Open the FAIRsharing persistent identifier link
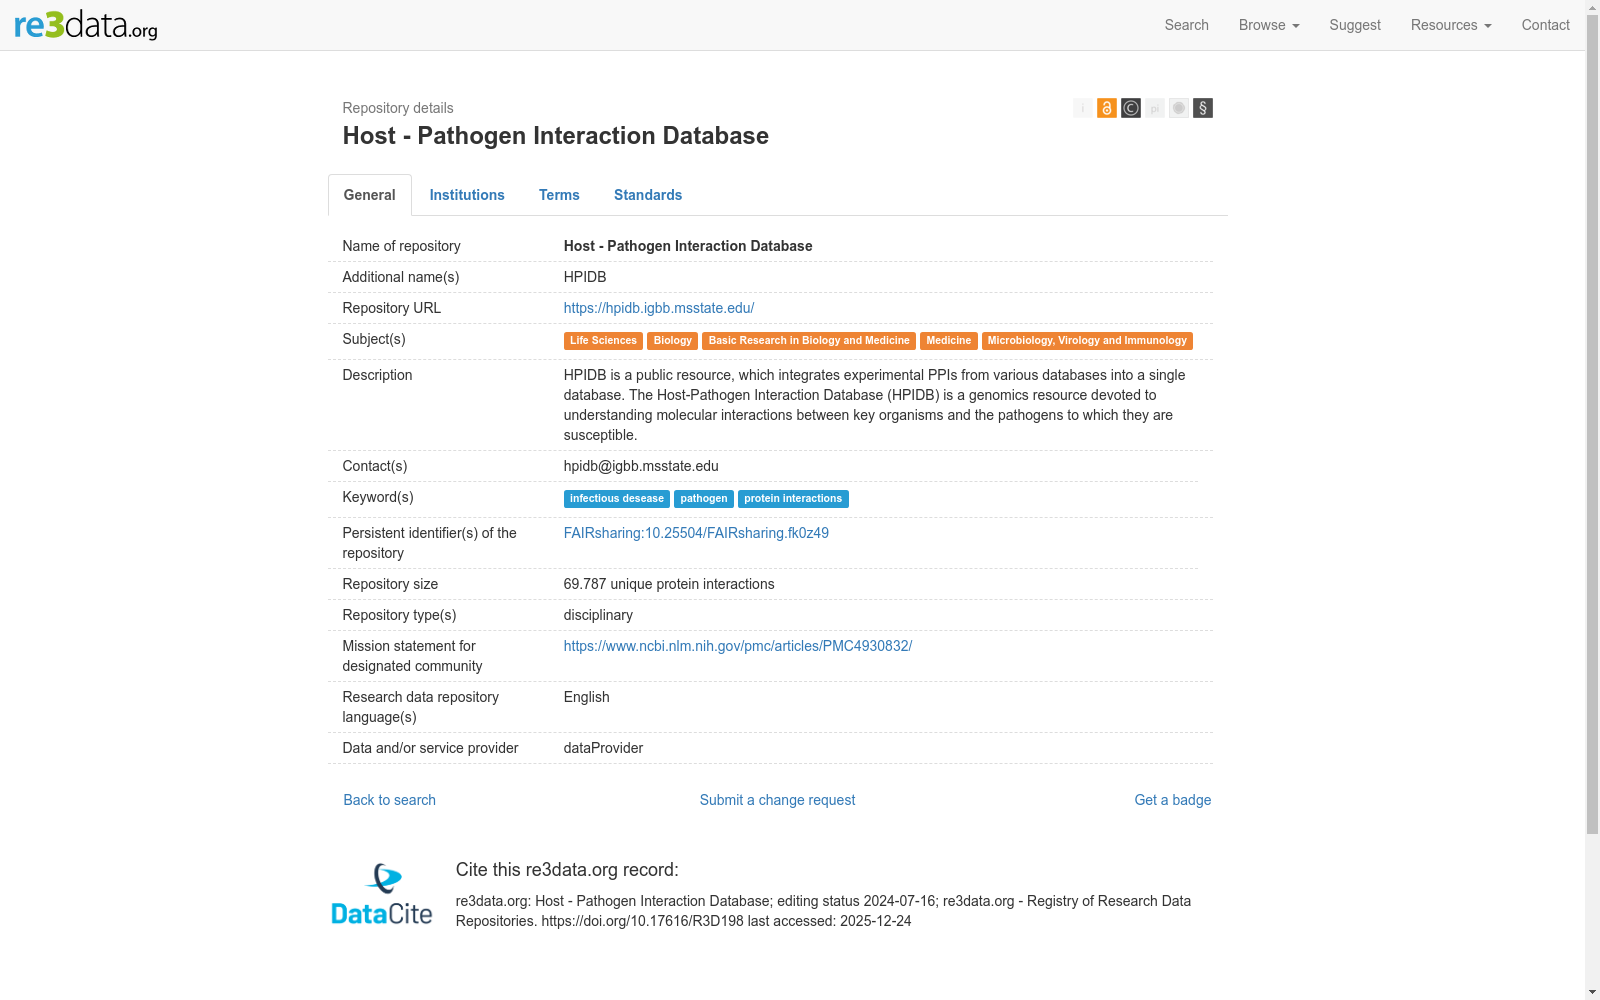Image resolution: width=1600 pixels, height=1000 pixels. [696, 533]
